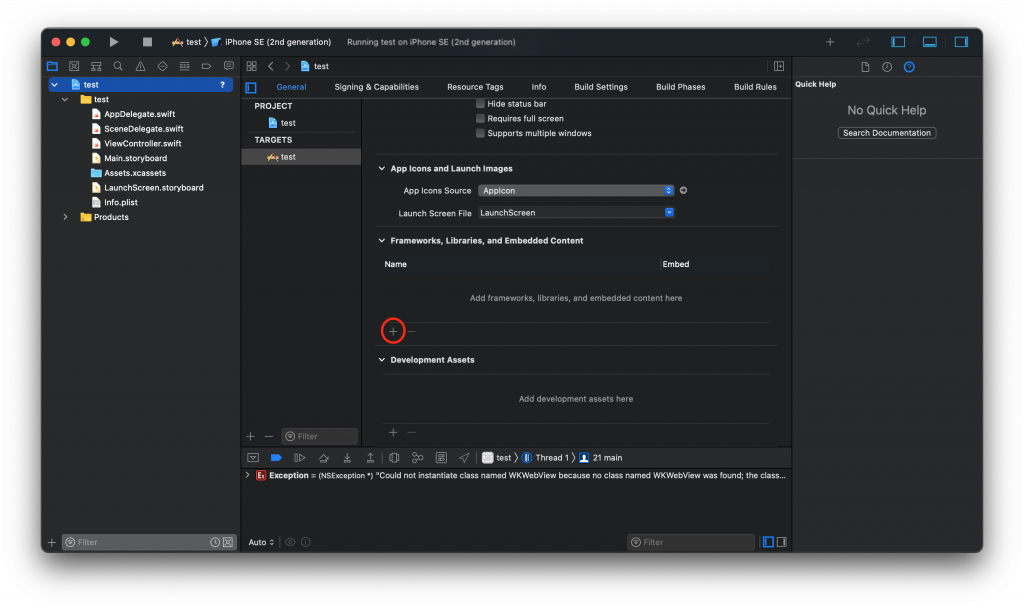Collapse the Development Assets section
This screenshot has width=1024, height=607.
[382, 360]
